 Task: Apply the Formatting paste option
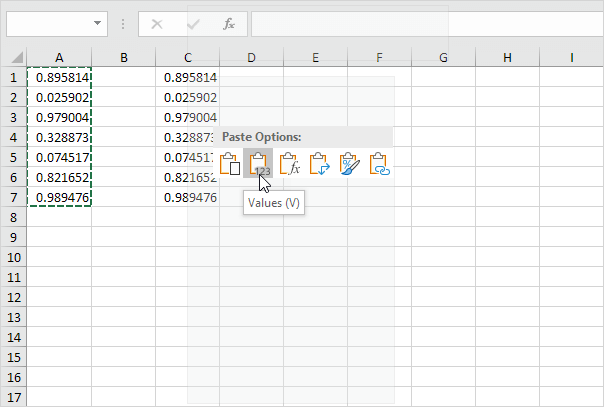click(349, 164)
